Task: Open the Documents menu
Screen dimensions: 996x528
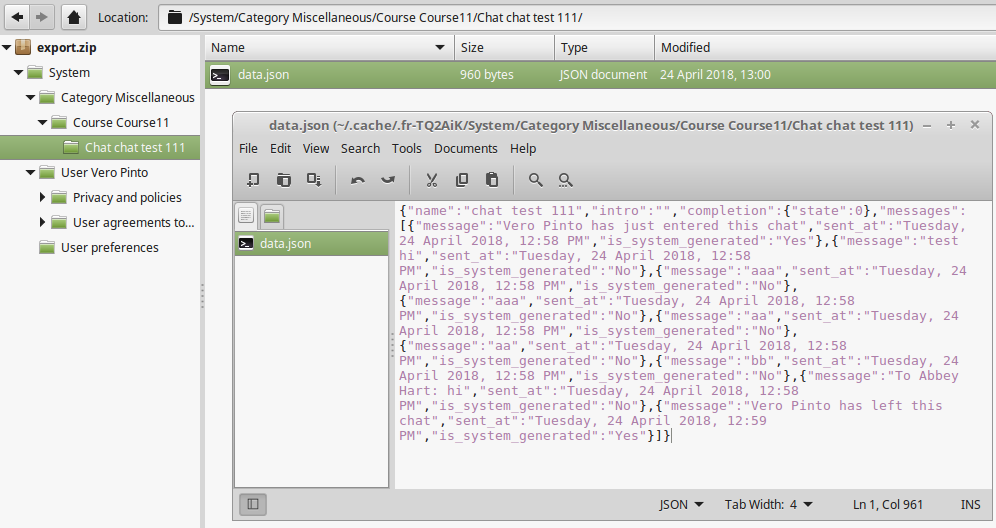Action: pyautogui.click(x=466, y=148)
